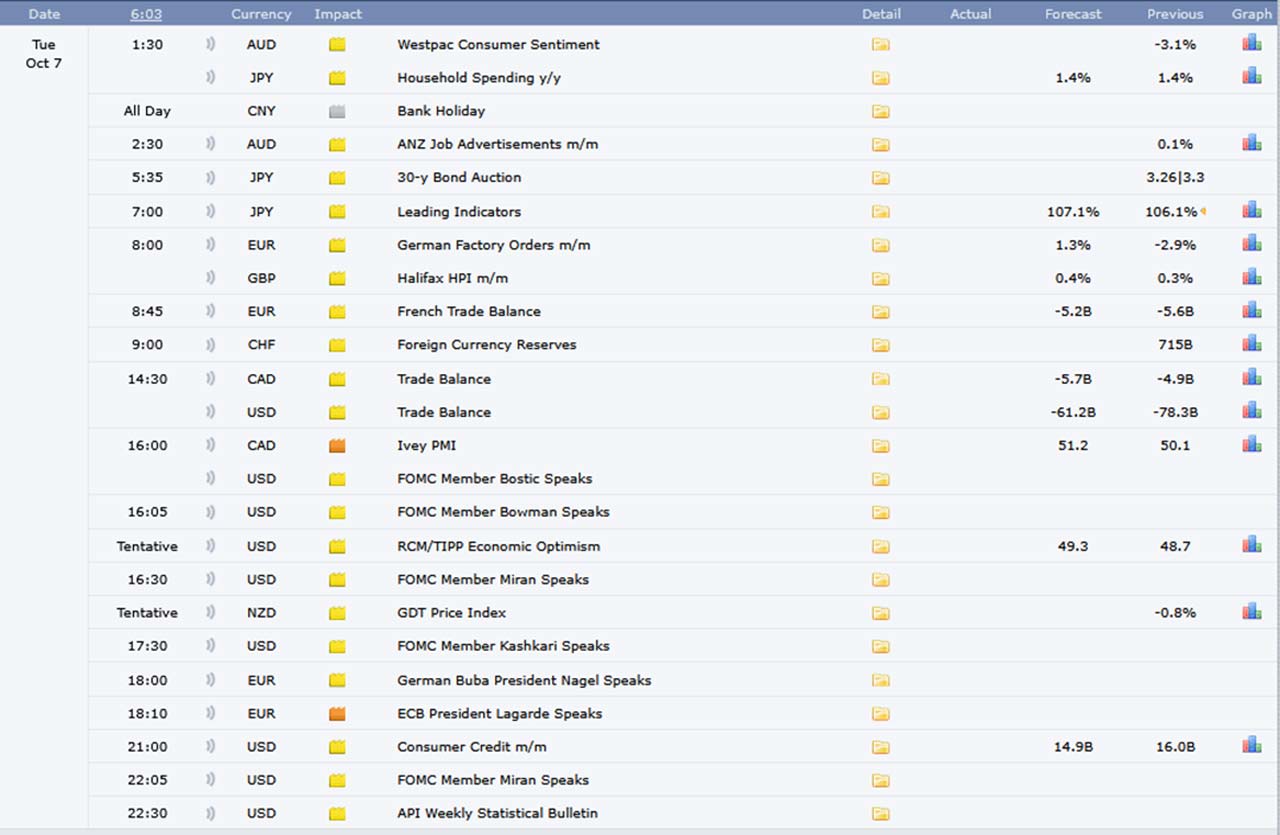Screen dimensions: 1280x835
Task: Toggle alert icon for Leading Indicators
Action: tap(210, 212)
